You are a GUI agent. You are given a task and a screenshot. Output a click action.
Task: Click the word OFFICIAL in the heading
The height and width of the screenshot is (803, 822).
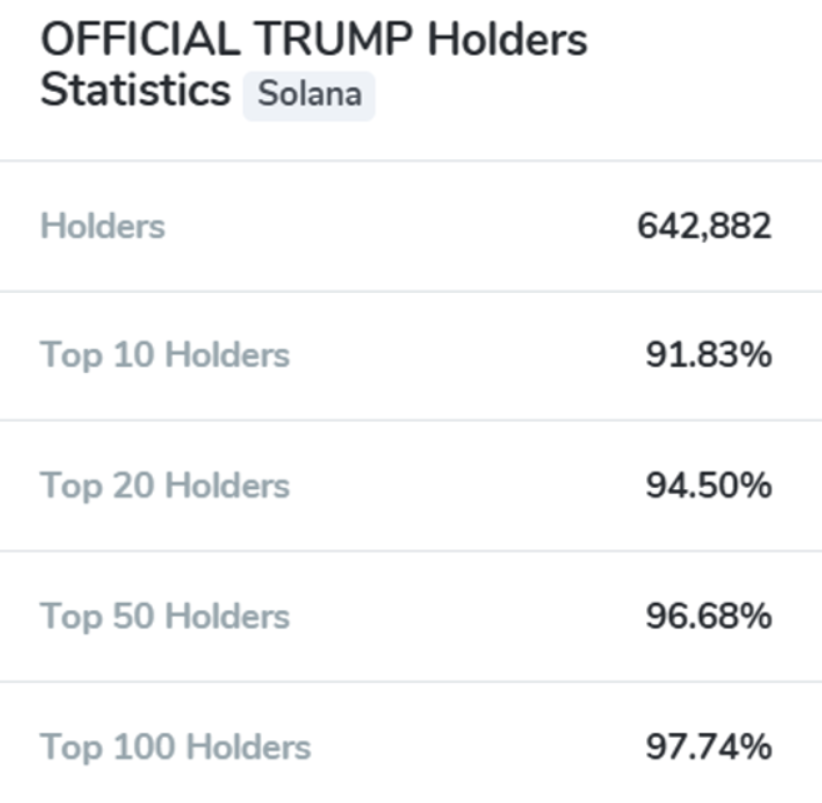[139, 40]
